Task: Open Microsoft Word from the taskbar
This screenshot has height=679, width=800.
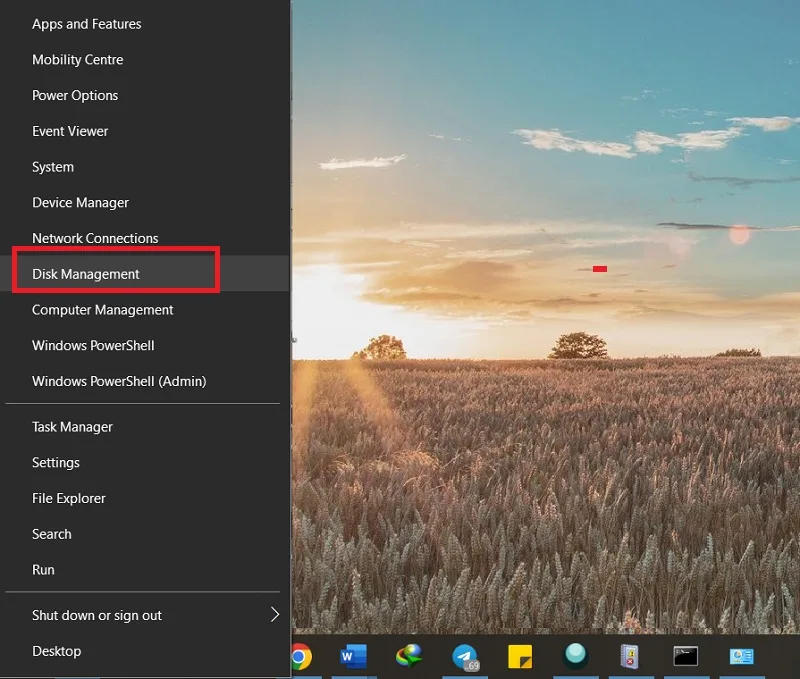Action: [x=353, y=656]
